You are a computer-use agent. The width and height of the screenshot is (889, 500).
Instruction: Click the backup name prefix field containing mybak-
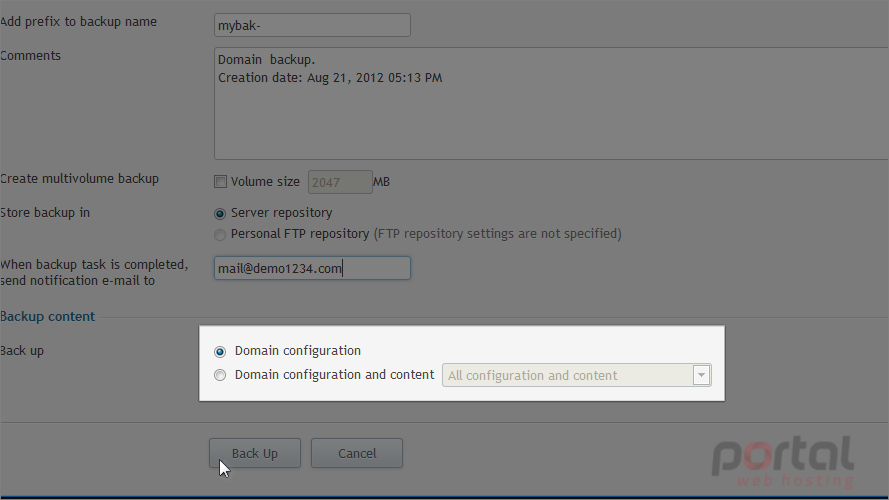pyautogui.click(x=312, y=26)
